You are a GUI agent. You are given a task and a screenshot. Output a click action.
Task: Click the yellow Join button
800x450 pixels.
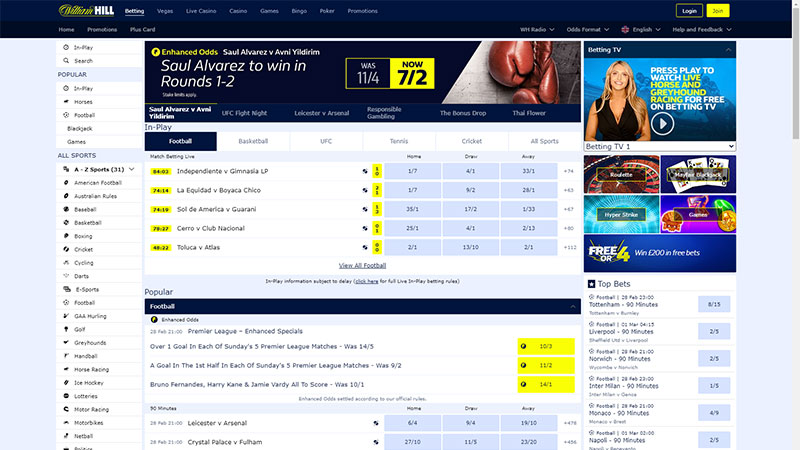[x=717, y=11]
